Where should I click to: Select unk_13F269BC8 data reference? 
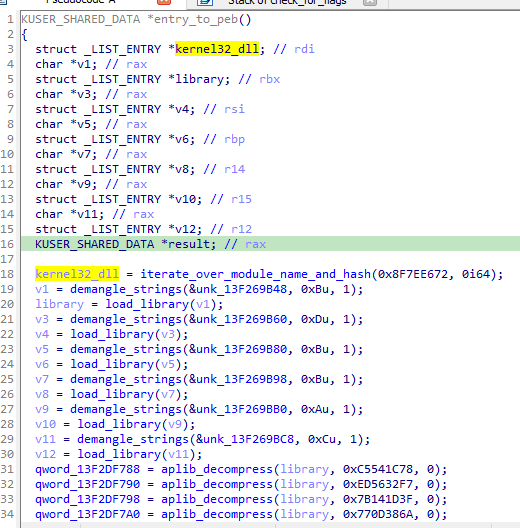(249, 439)
